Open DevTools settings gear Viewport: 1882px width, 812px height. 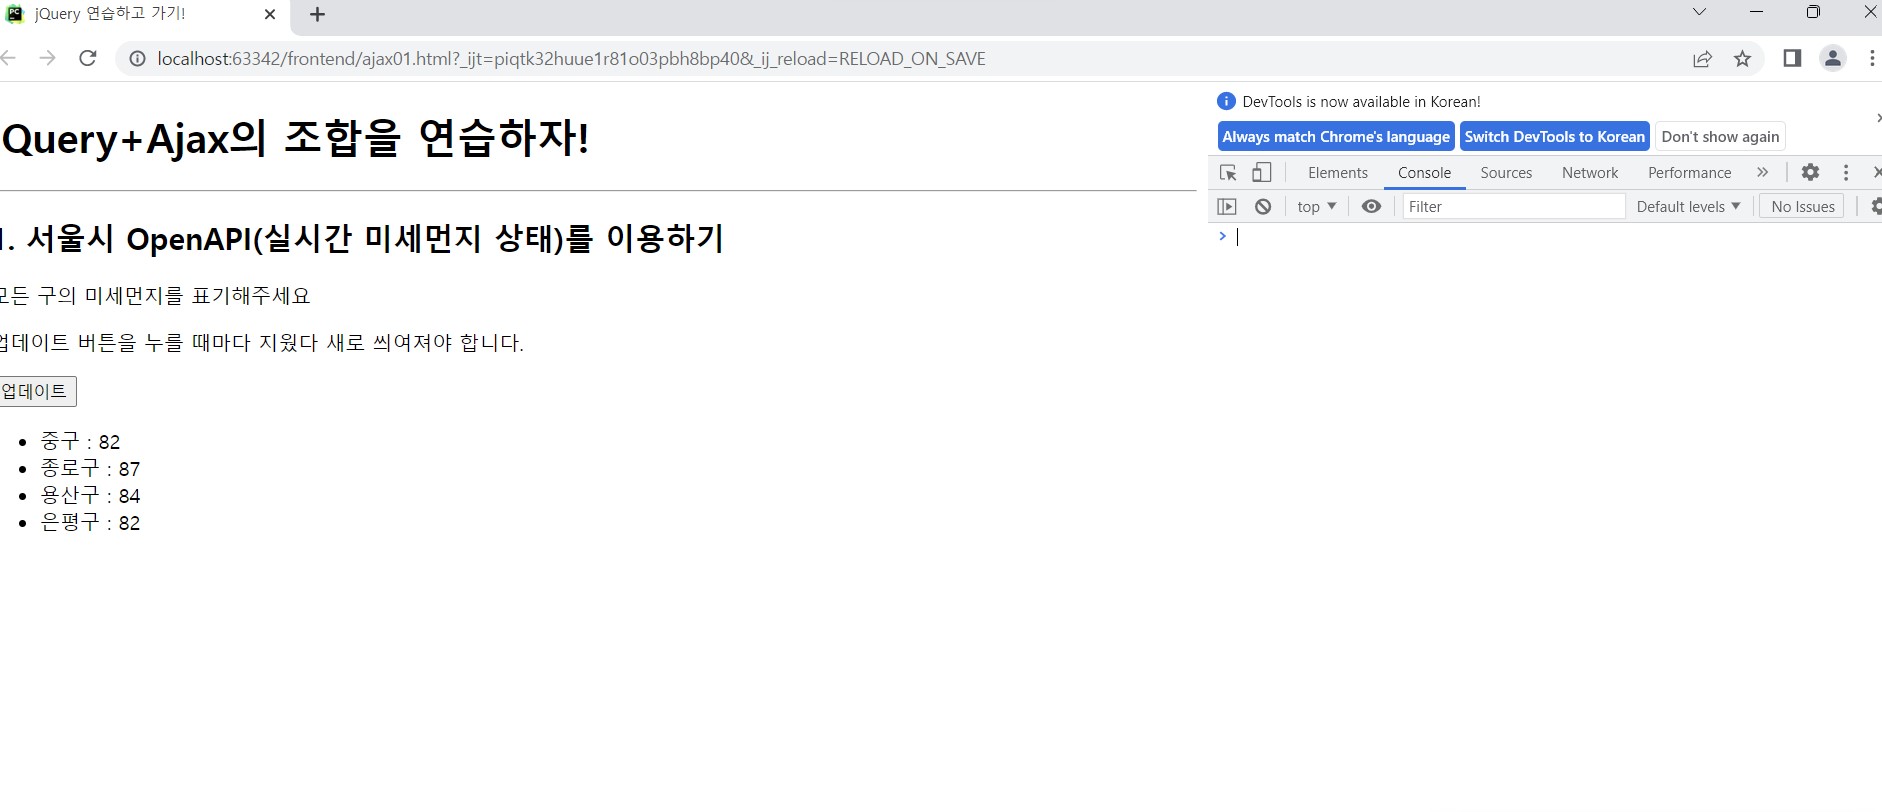click(x=1810, y=173)
